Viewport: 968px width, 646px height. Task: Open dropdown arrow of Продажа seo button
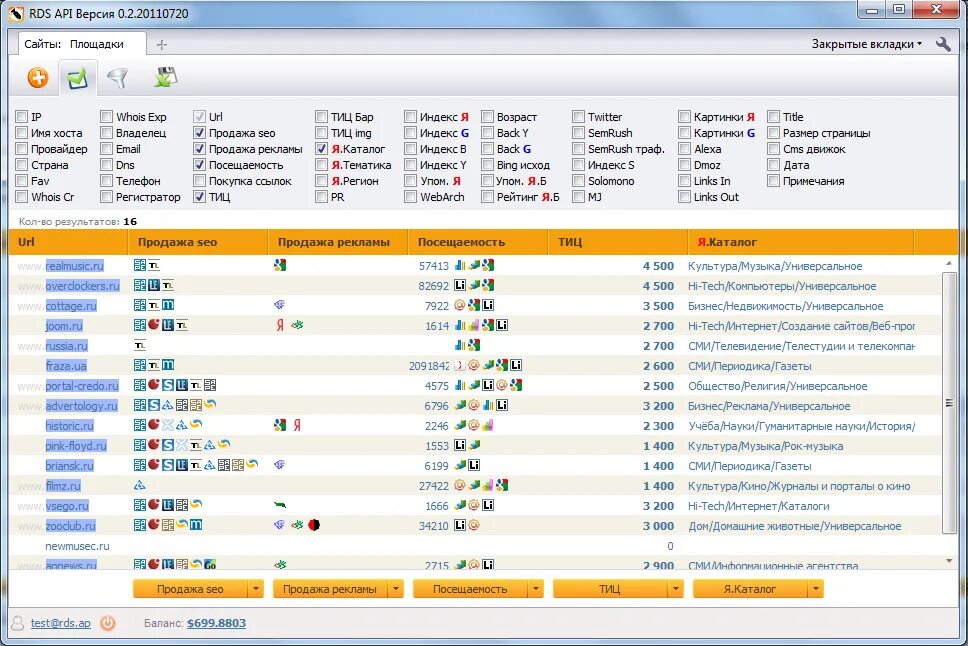256,589
